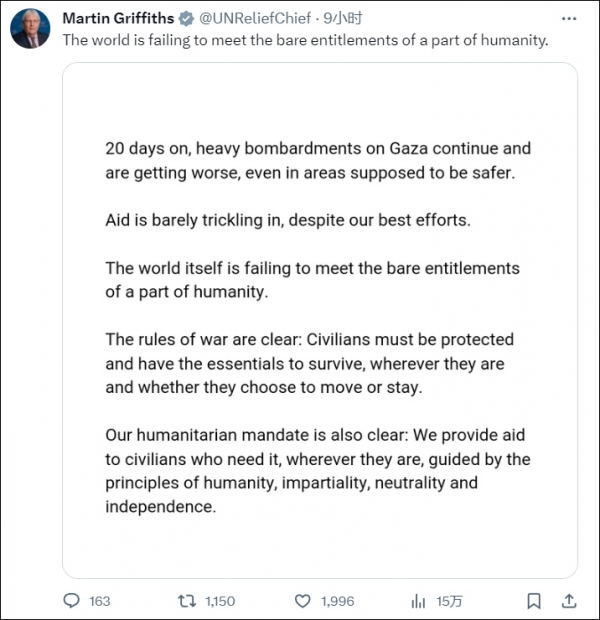Open view analytics bar chart icon
Viewport: 600px width, 620px height.
pyautogui.click(x=419, y=601)
